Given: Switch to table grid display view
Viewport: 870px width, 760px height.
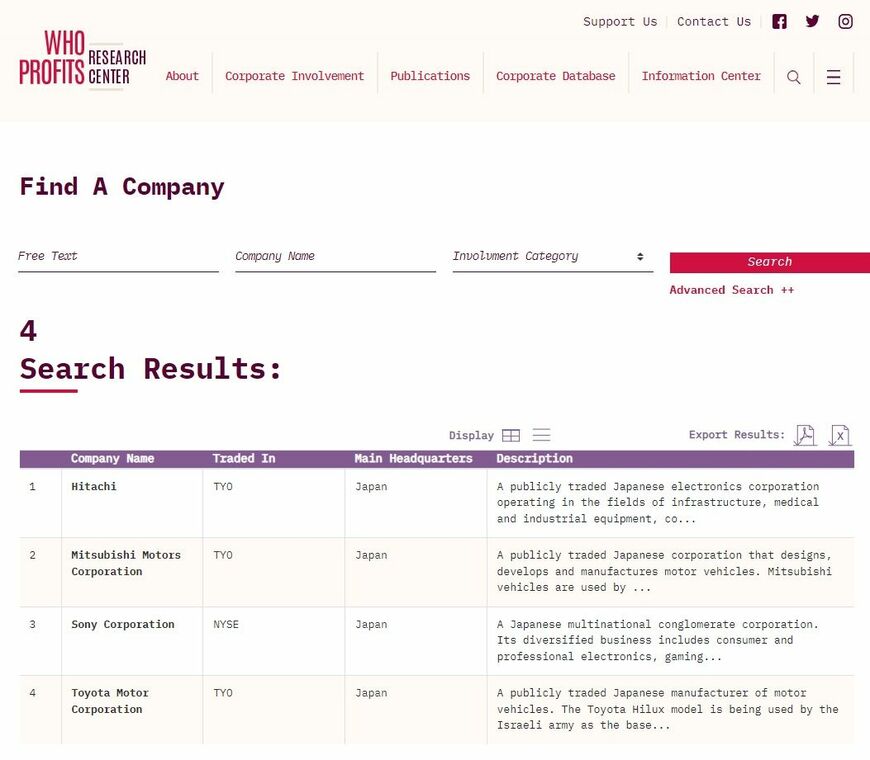Looking at the screenshot, I should coord(511,435).
